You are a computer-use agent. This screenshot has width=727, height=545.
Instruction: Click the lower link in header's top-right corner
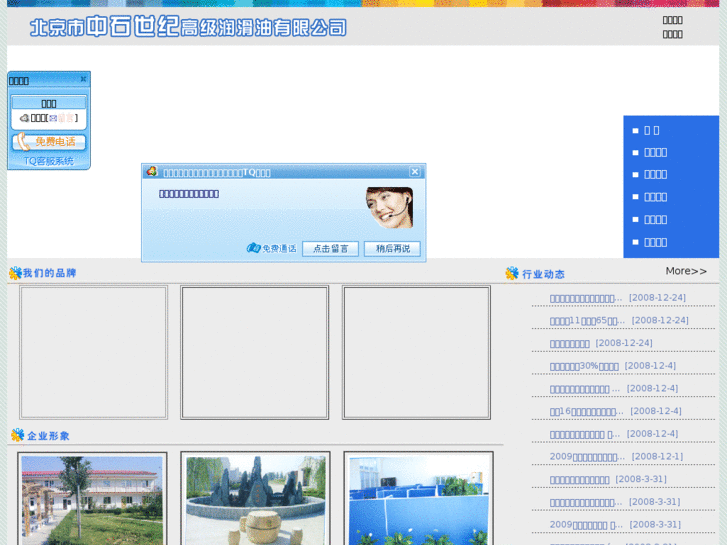pos(672,34)
